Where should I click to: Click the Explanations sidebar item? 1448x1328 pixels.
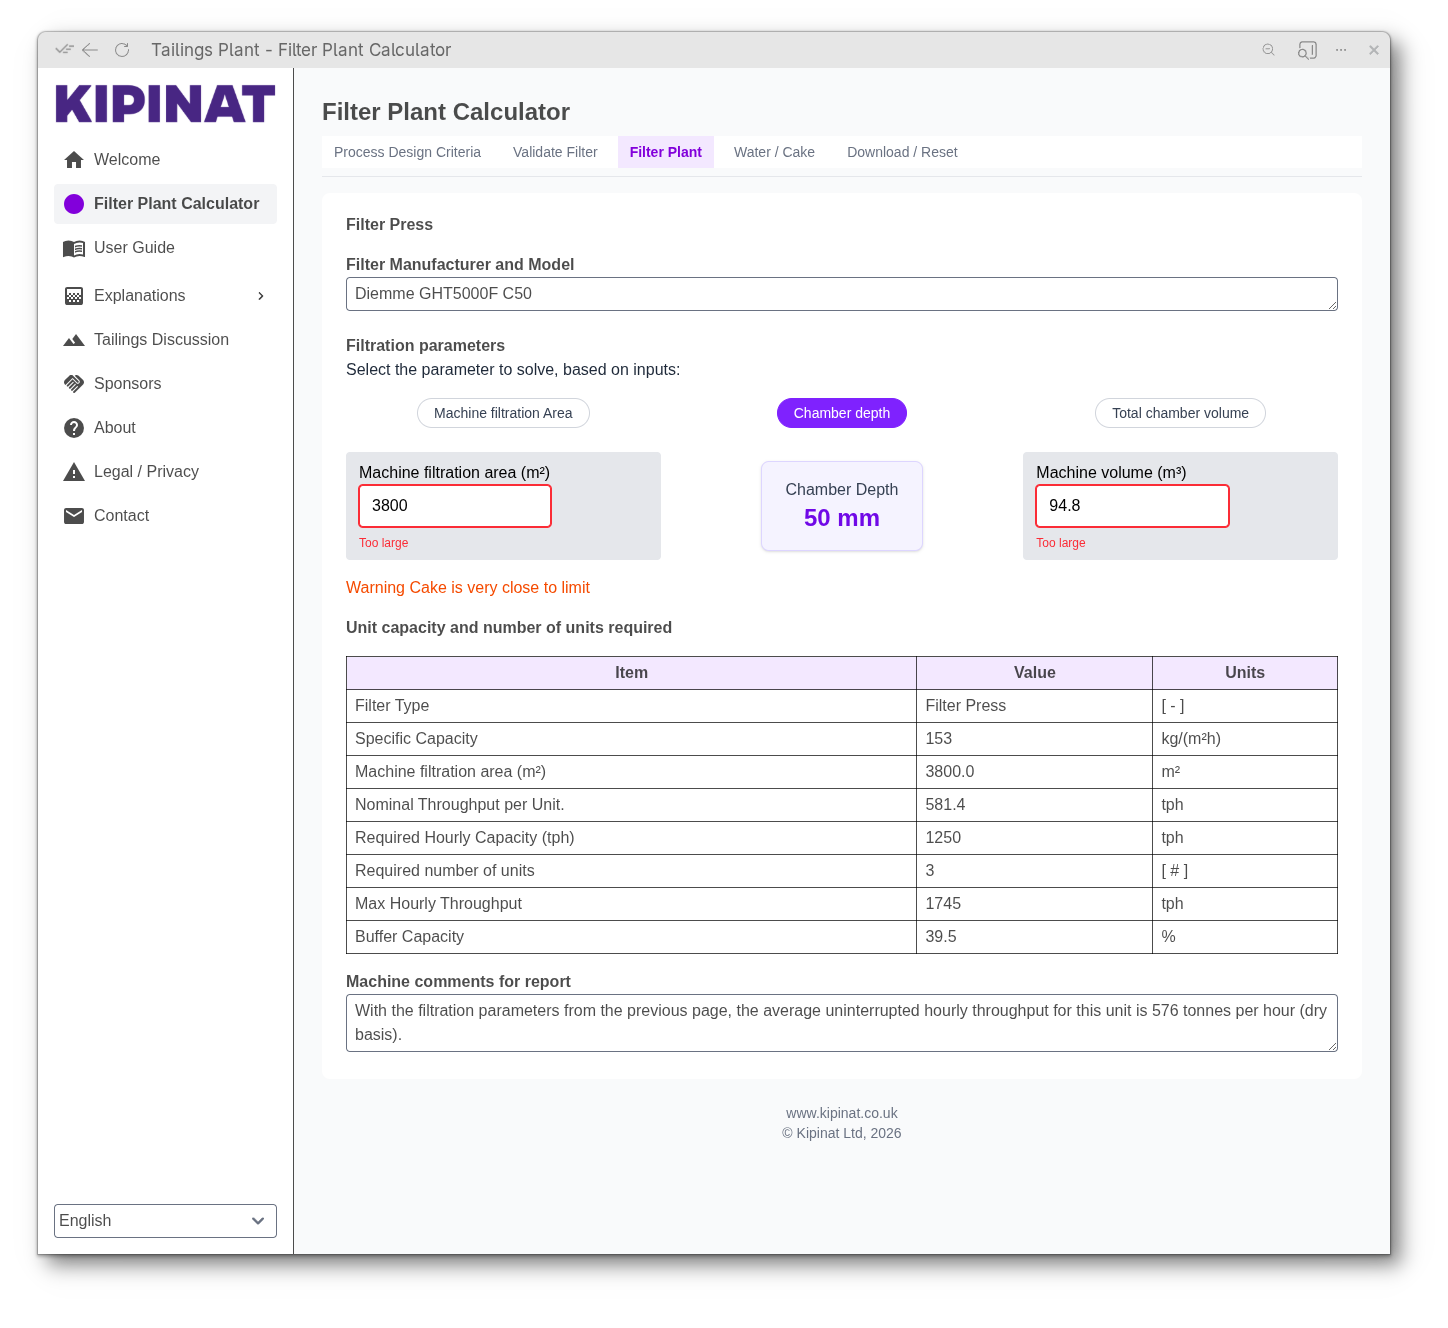[165, 296]
